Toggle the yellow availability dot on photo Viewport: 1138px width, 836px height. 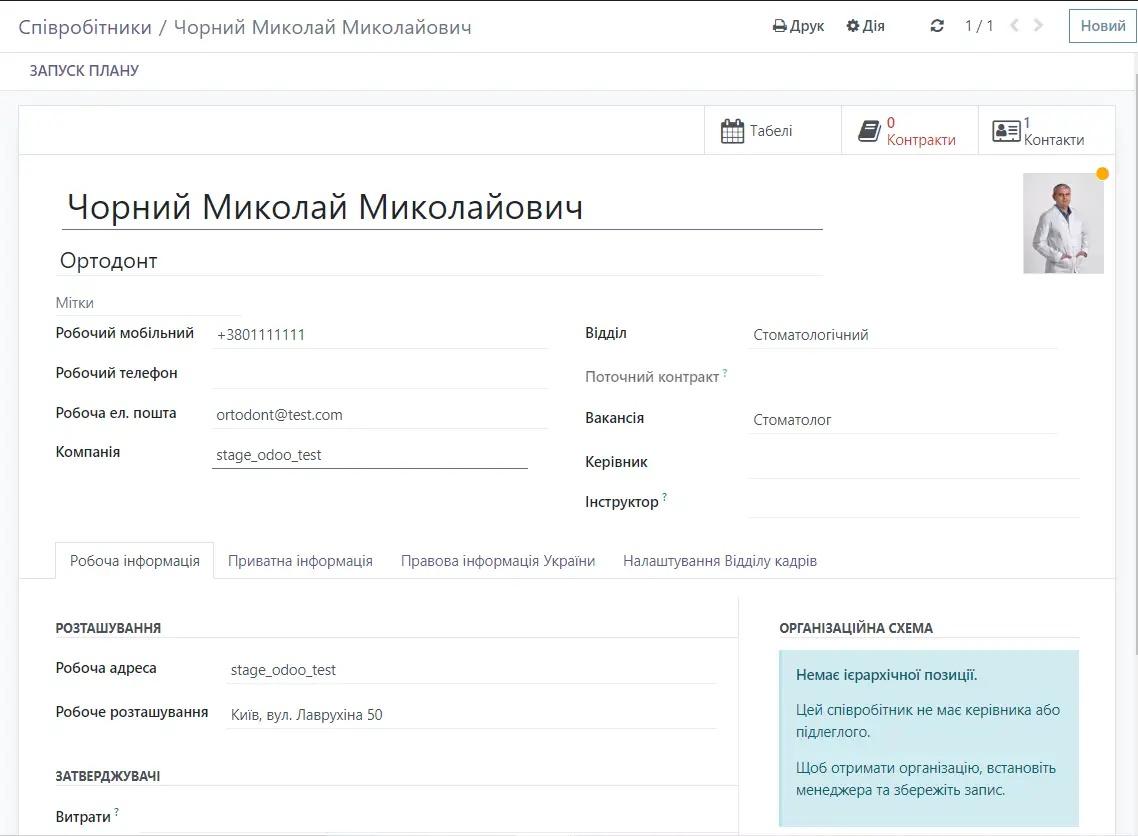[1102, 173]
